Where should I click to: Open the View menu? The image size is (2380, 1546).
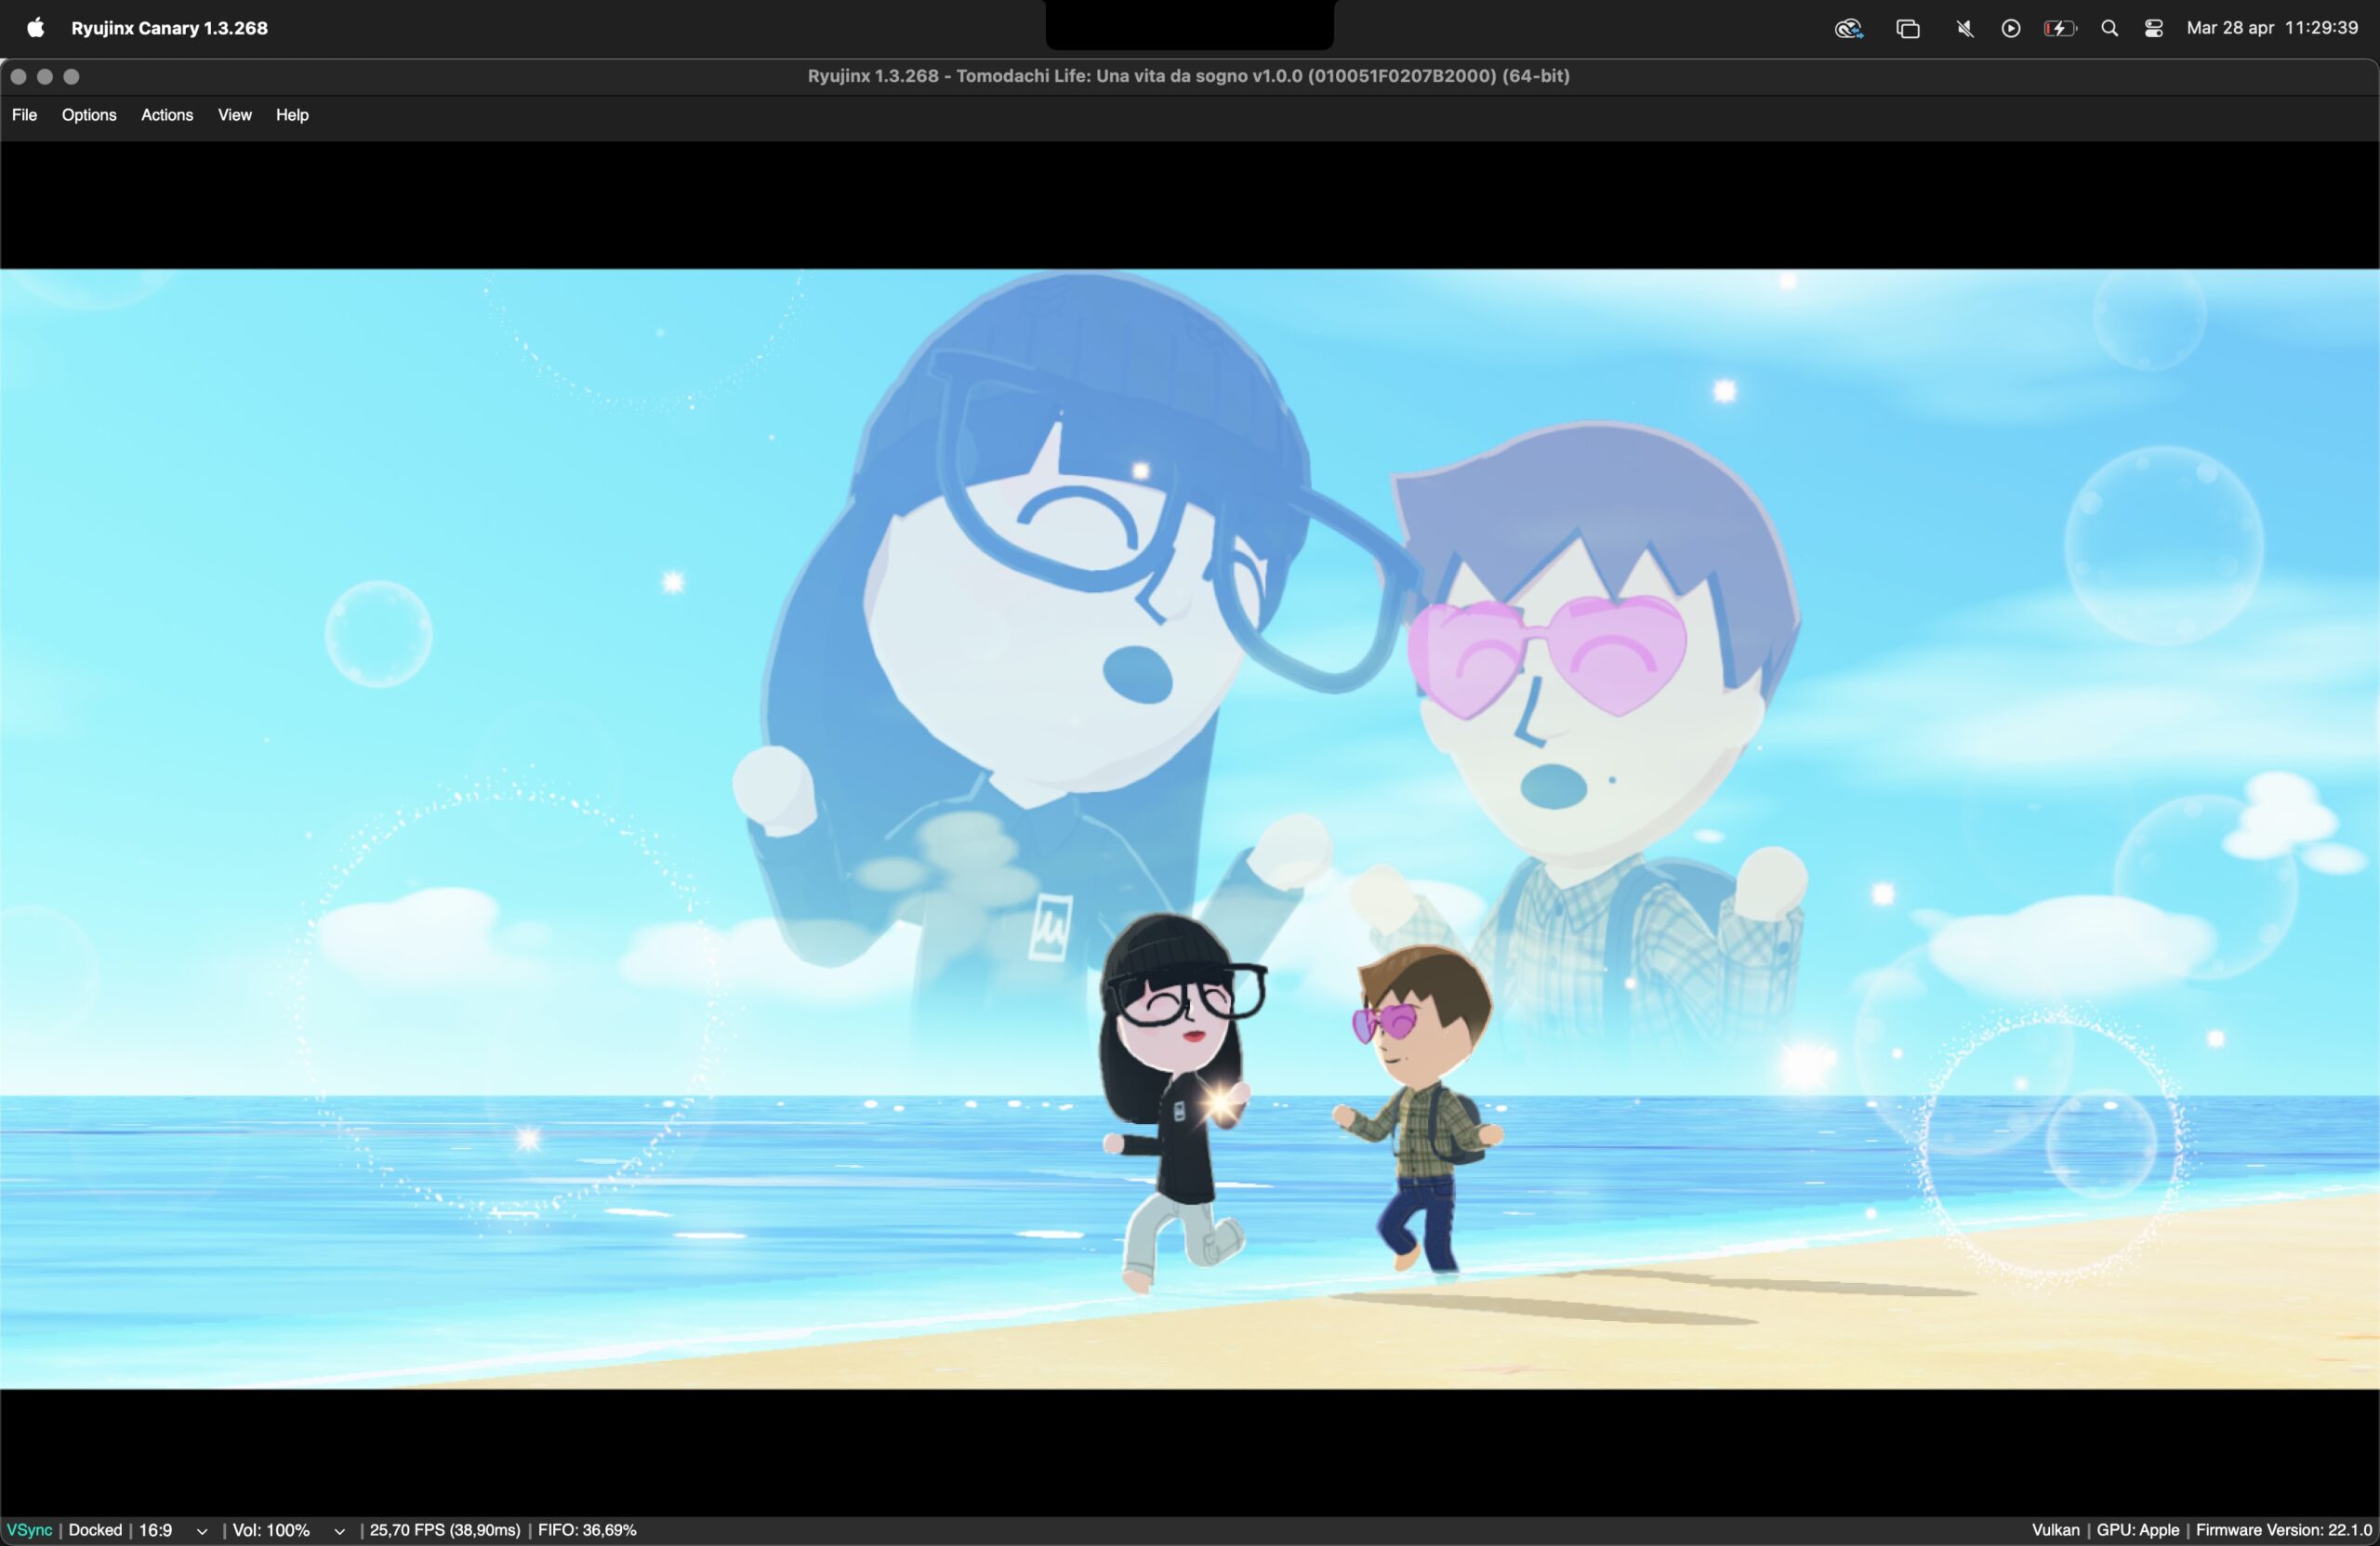pyautogui.click(x=235, y=115)
